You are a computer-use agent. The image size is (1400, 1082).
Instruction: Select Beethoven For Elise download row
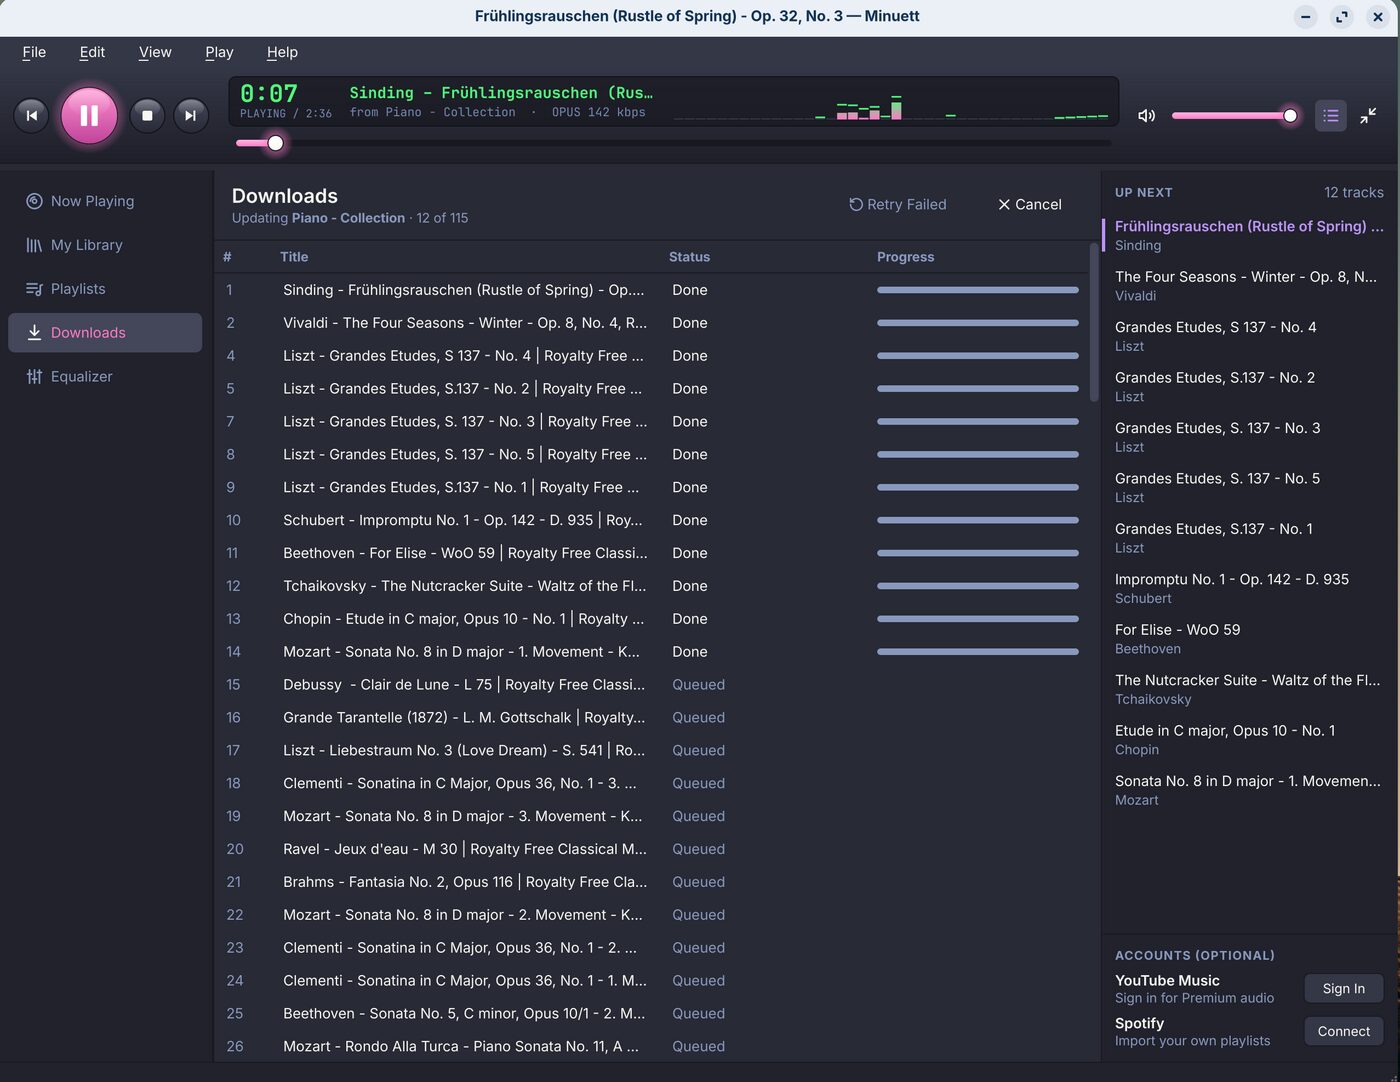[652, 553]
